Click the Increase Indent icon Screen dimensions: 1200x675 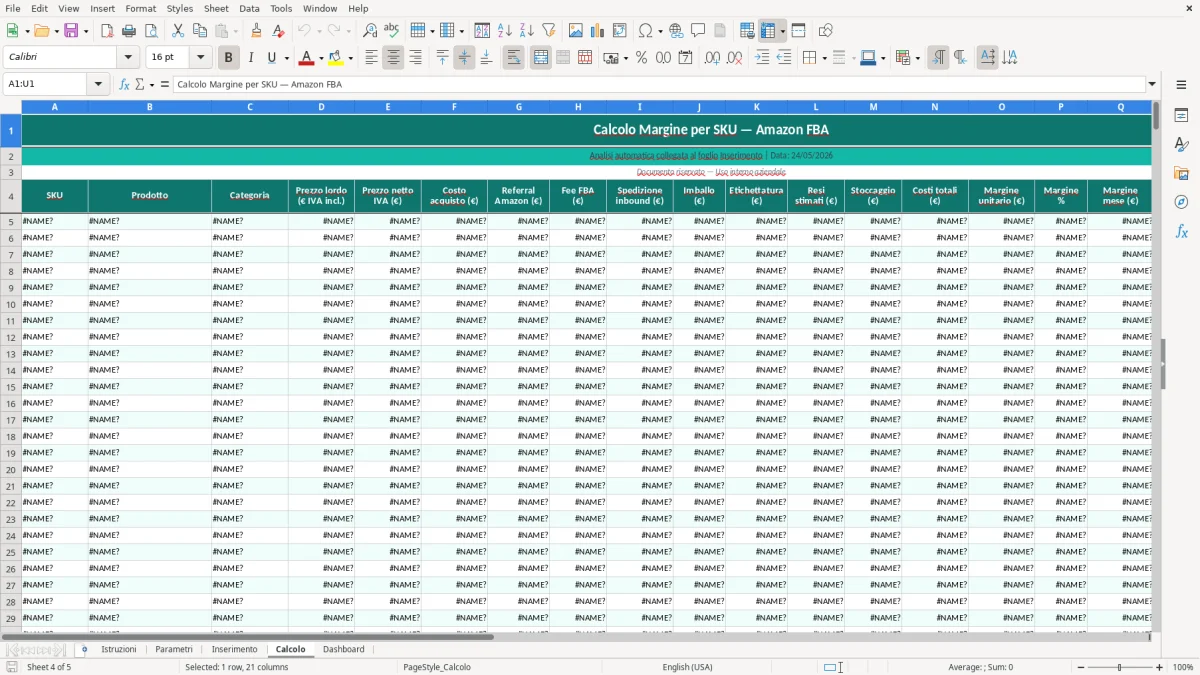(762, 58)
